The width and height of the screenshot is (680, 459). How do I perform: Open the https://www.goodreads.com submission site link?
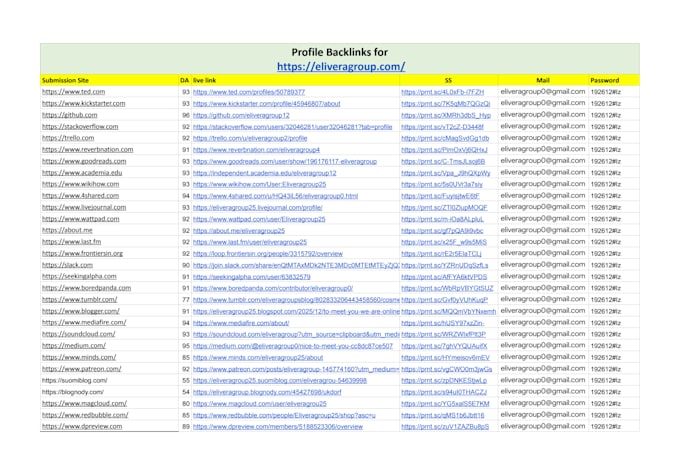pyautogui.click(x=84, y=161)
